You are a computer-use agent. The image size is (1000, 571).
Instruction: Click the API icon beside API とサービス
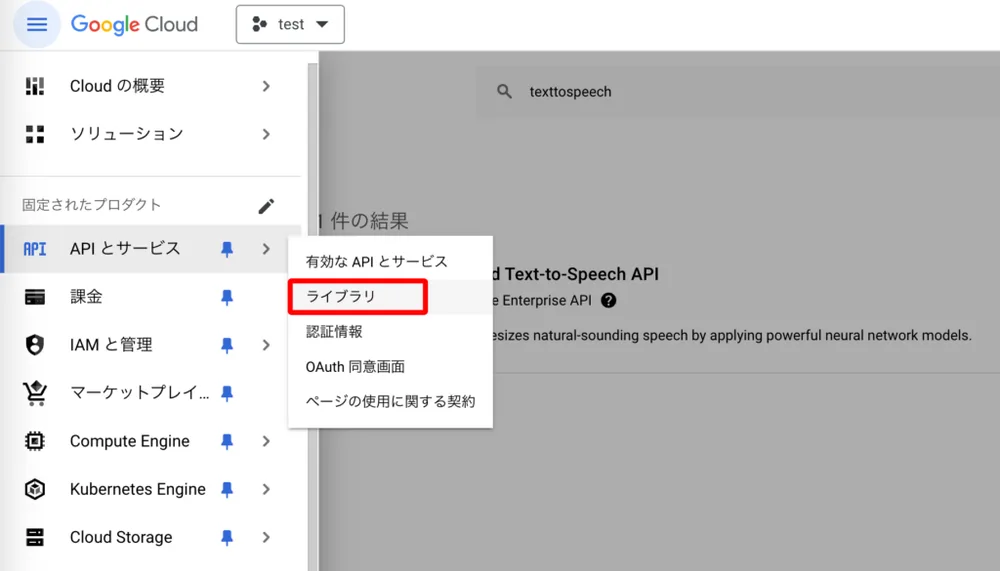34,249
